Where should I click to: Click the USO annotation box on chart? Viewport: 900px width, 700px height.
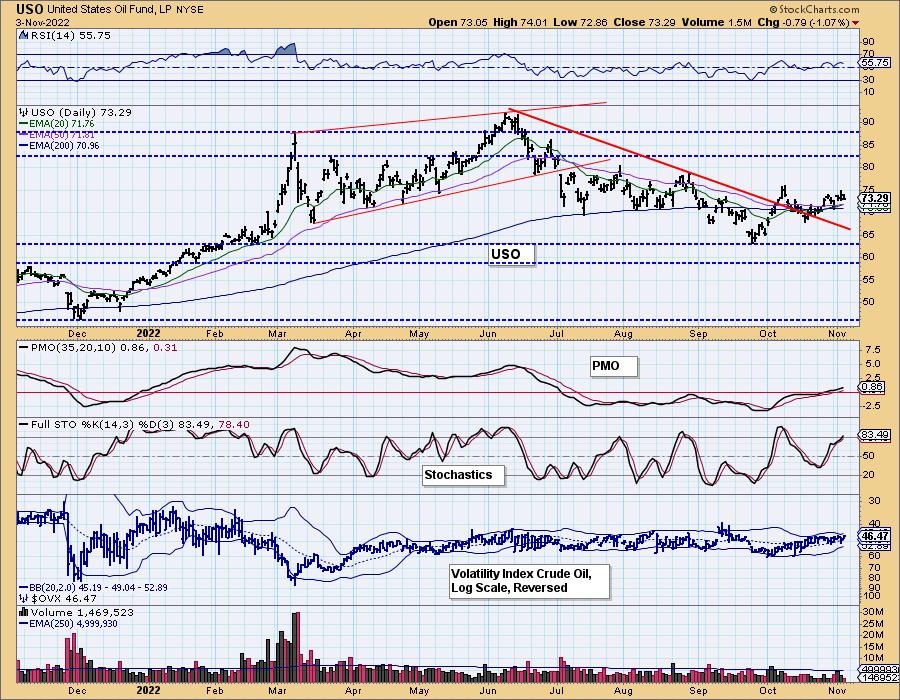(511, 254)
